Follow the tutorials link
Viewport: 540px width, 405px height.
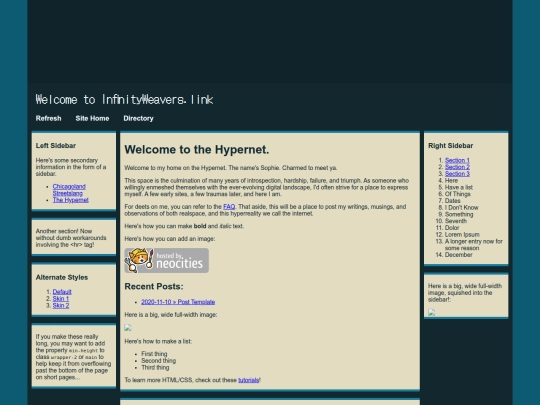248,380
